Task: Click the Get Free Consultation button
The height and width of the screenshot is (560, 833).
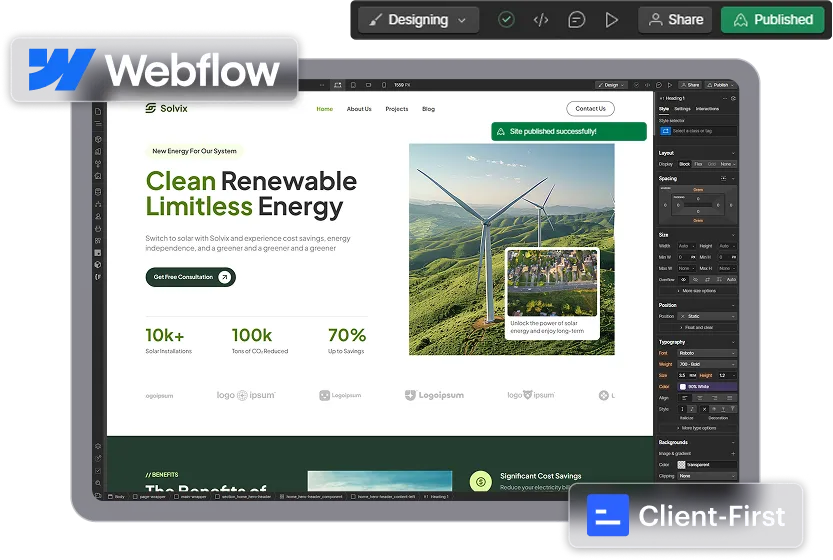Action: pos(190,277)
